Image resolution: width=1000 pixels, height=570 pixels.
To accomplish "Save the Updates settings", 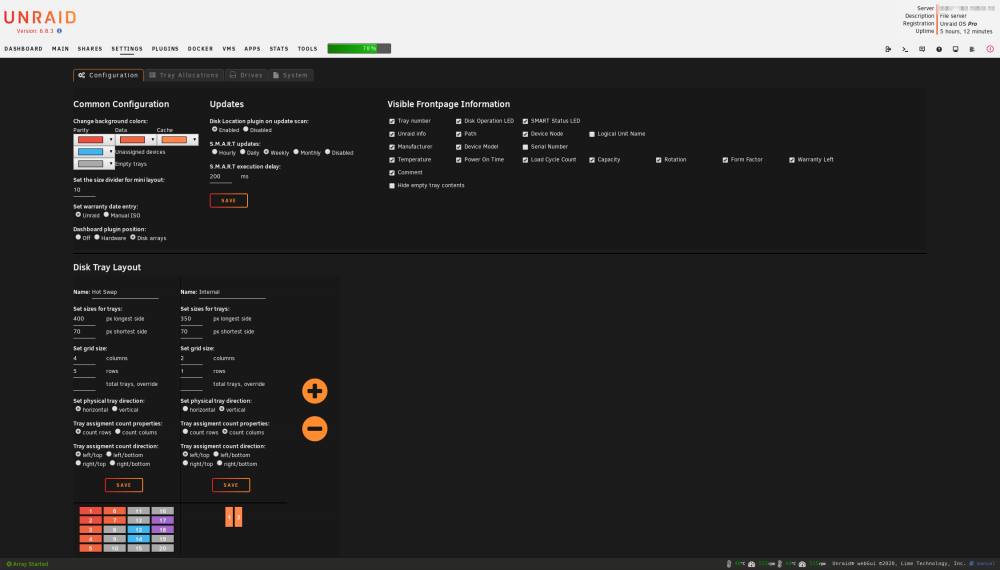I will [228, 200].
